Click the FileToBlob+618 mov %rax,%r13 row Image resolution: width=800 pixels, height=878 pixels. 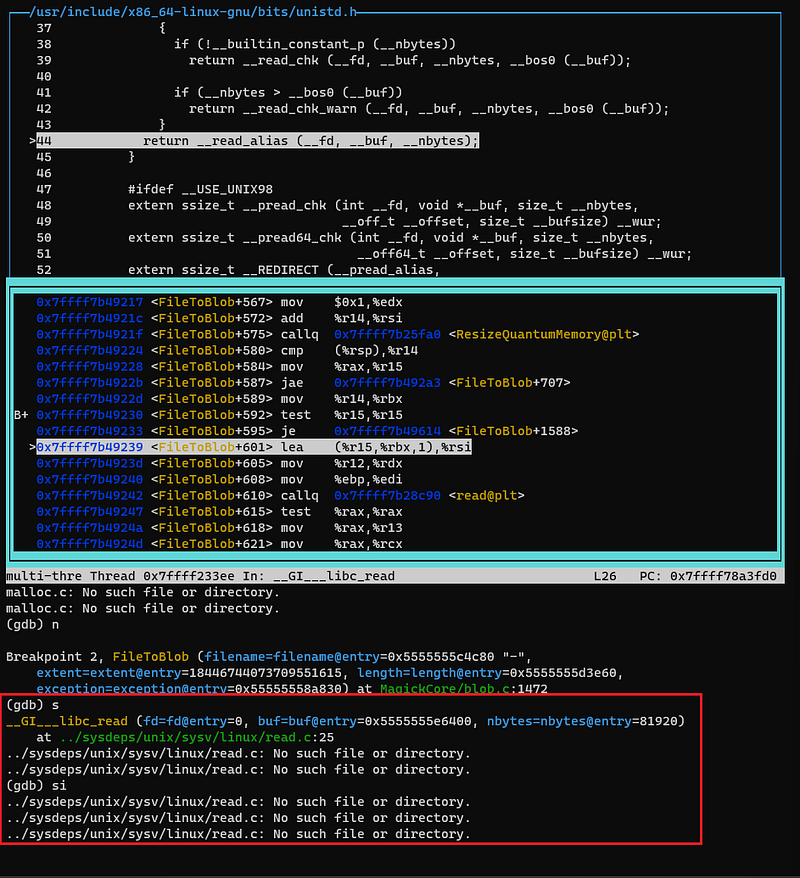[x=219, y=528]
